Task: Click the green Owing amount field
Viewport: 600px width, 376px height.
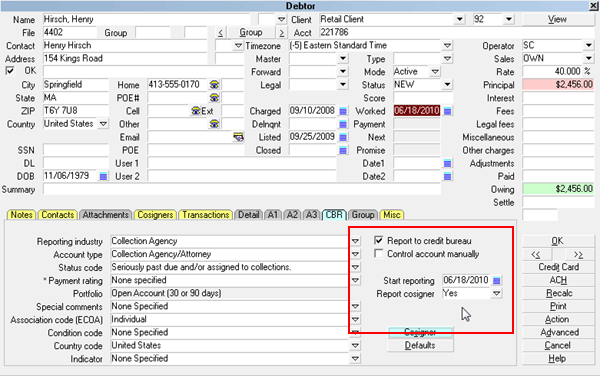Action: click(558, 189)
